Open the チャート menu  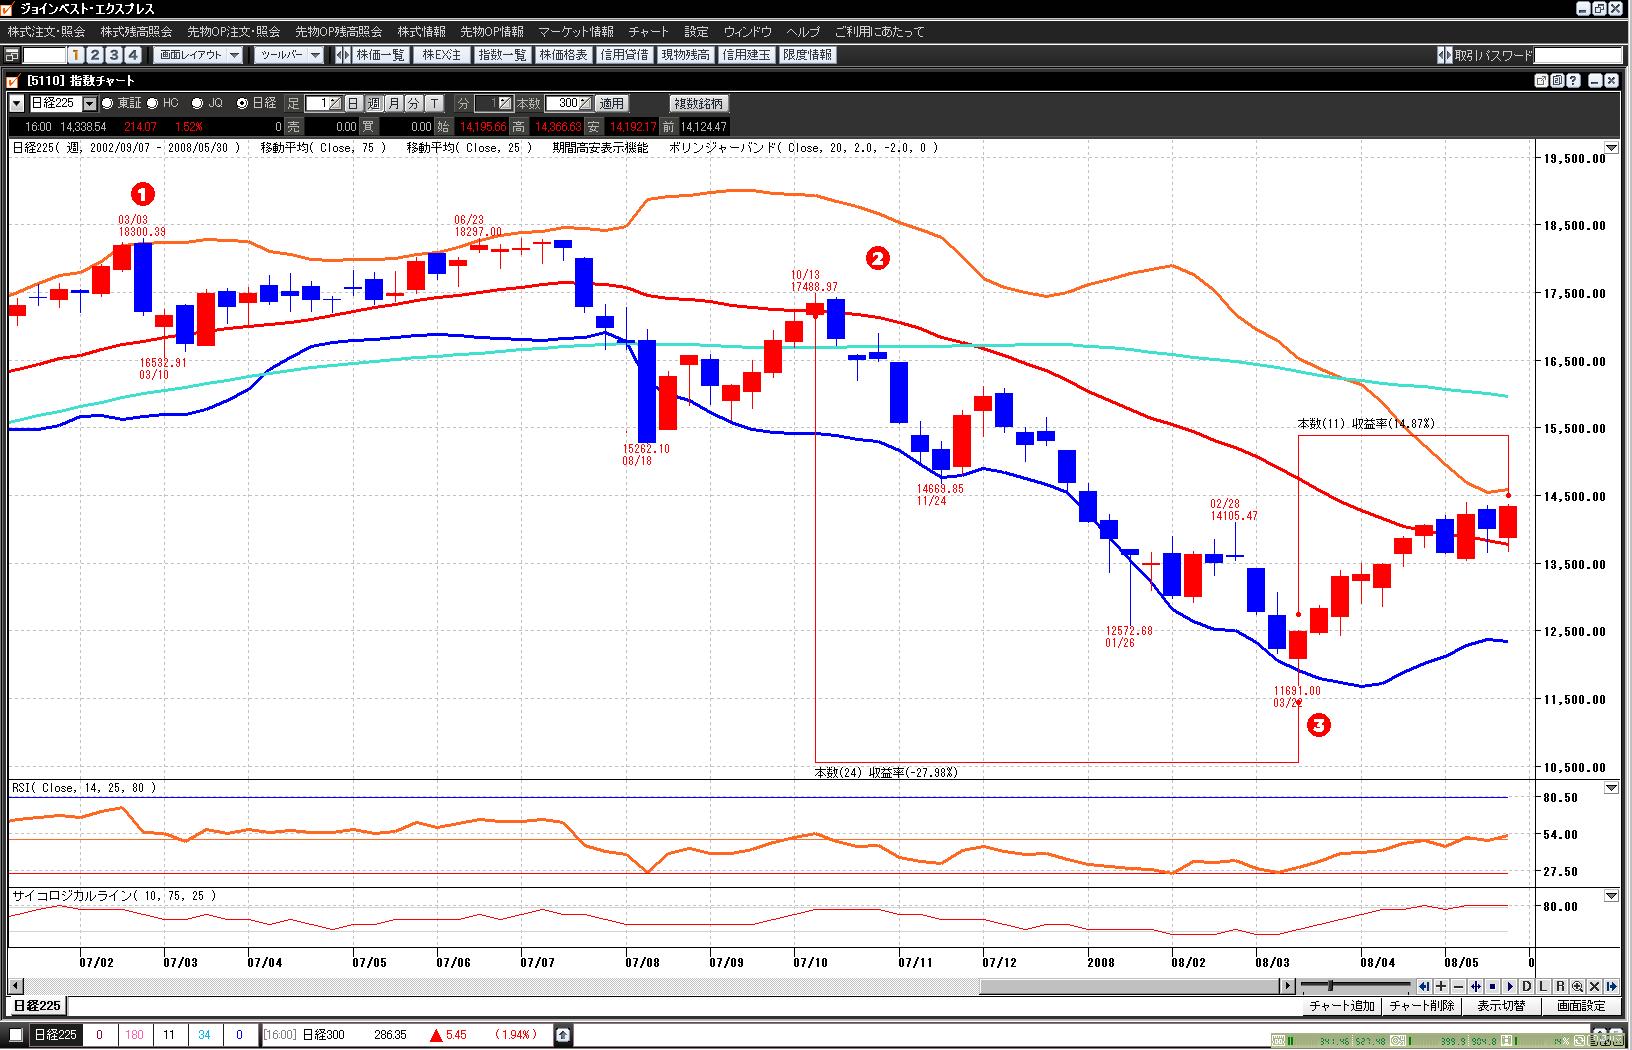click(648, 32)
